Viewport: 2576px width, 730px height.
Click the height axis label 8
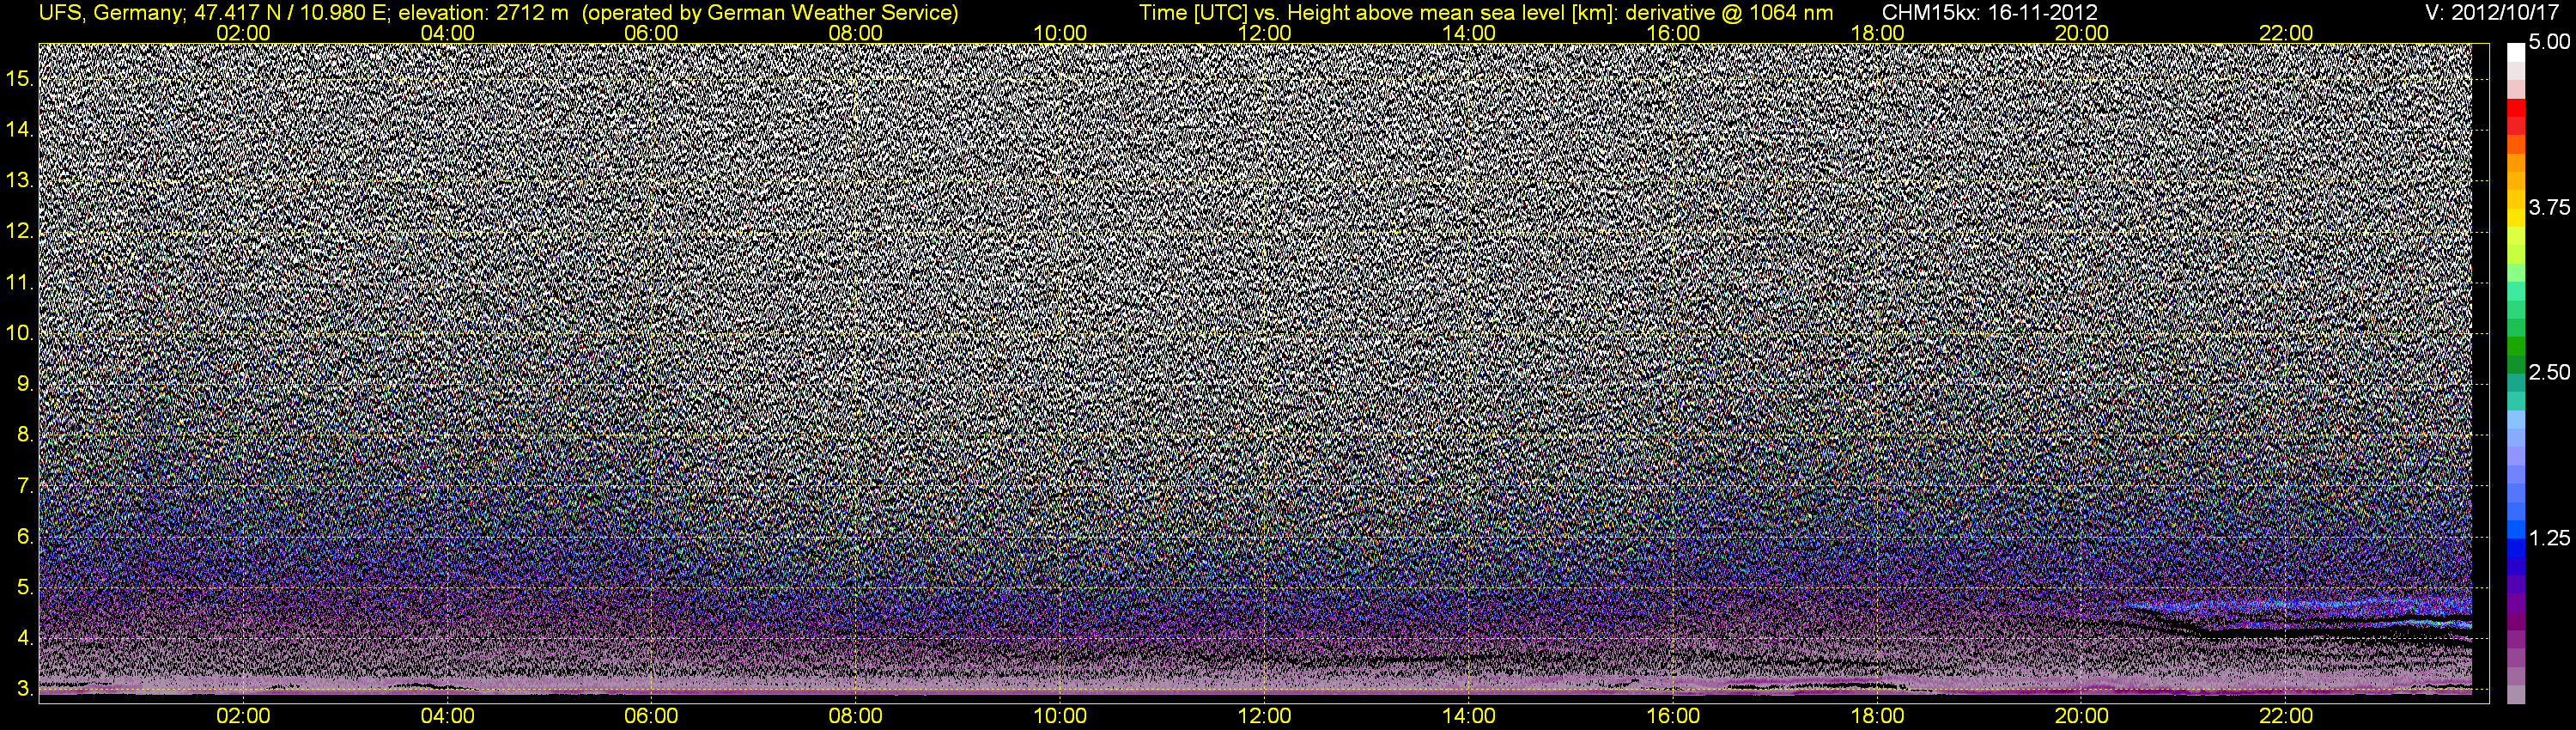[x=25, y=435]
